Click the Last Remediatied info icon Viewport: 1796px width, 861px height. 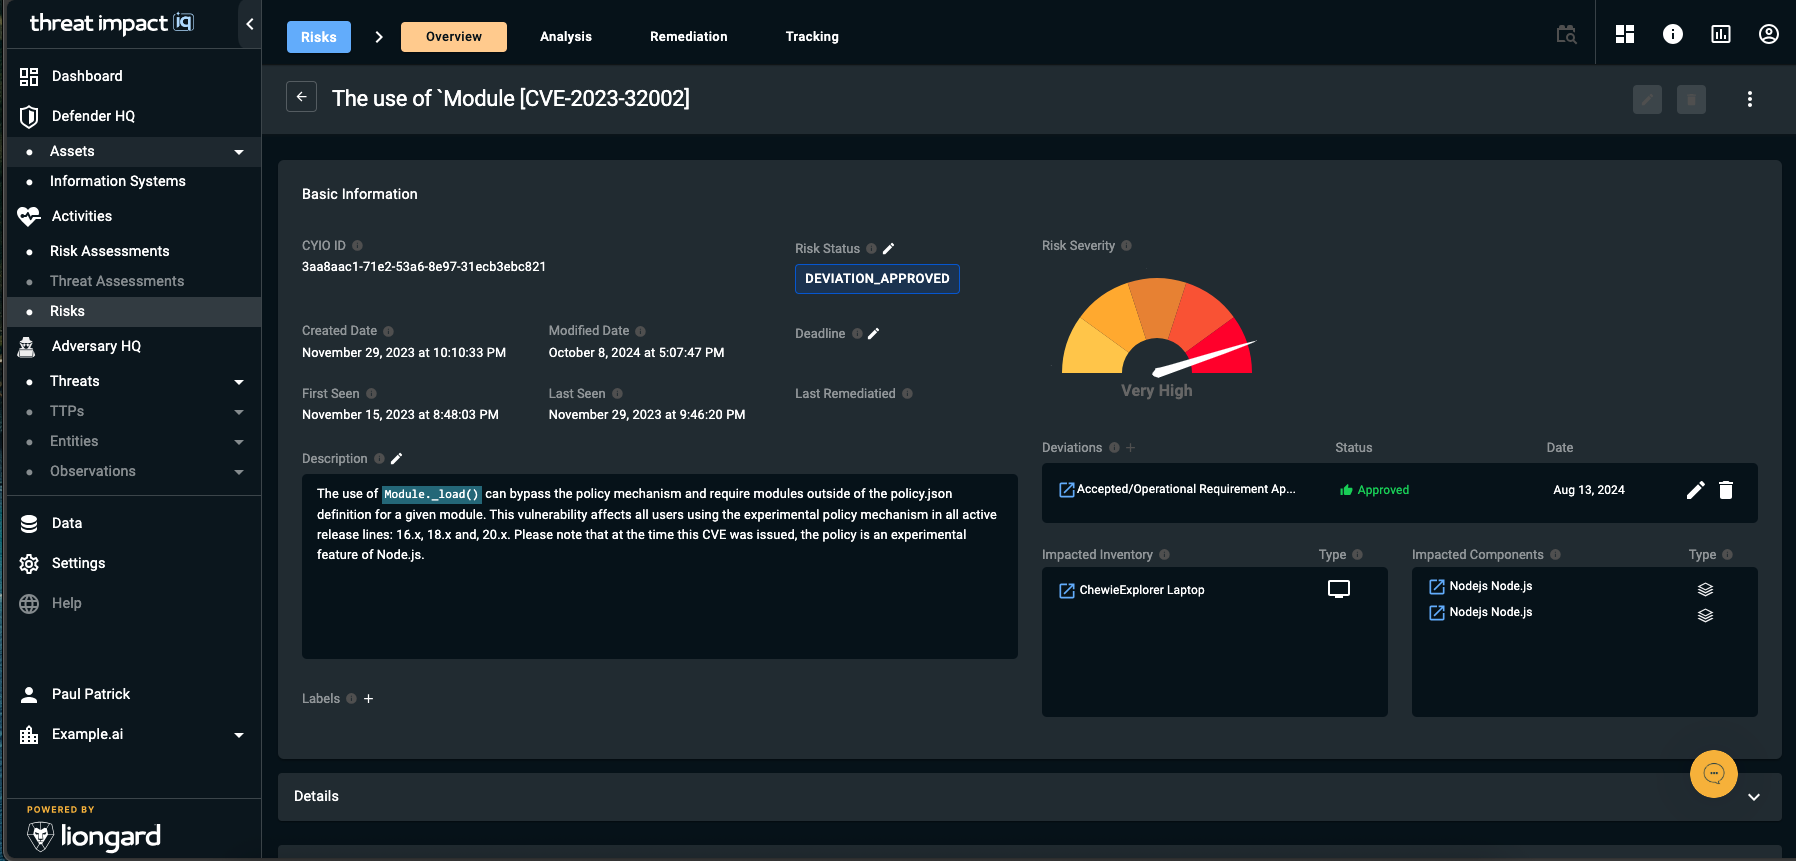[907, 394]
